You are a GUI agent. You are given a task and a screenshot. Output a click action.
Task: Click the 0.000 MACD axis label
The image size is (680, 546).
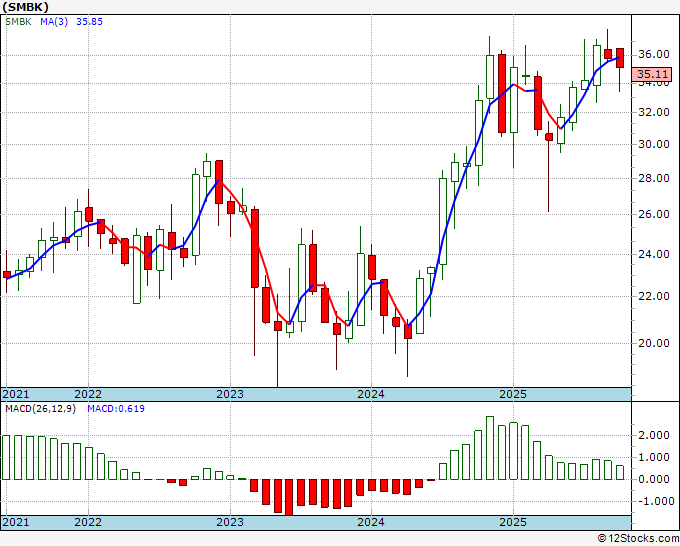click(656, 479)
